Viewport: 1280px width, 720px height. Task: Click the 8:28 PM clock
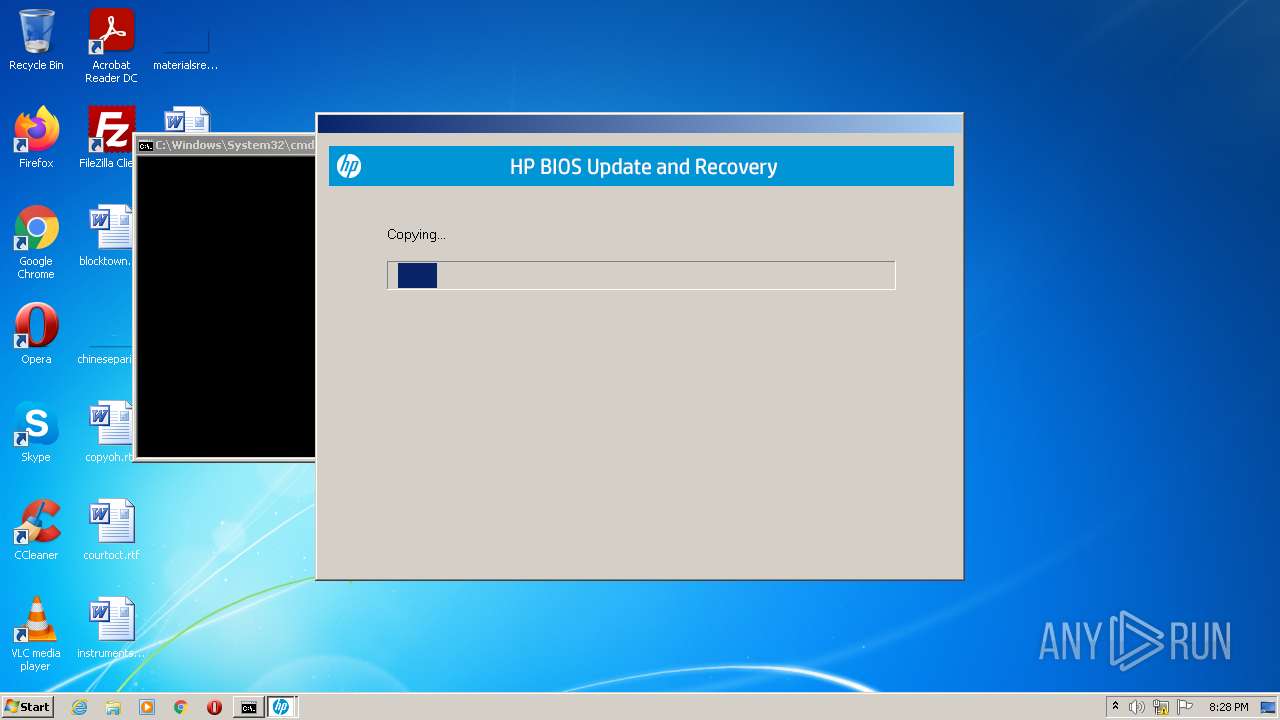[1228, 707]
